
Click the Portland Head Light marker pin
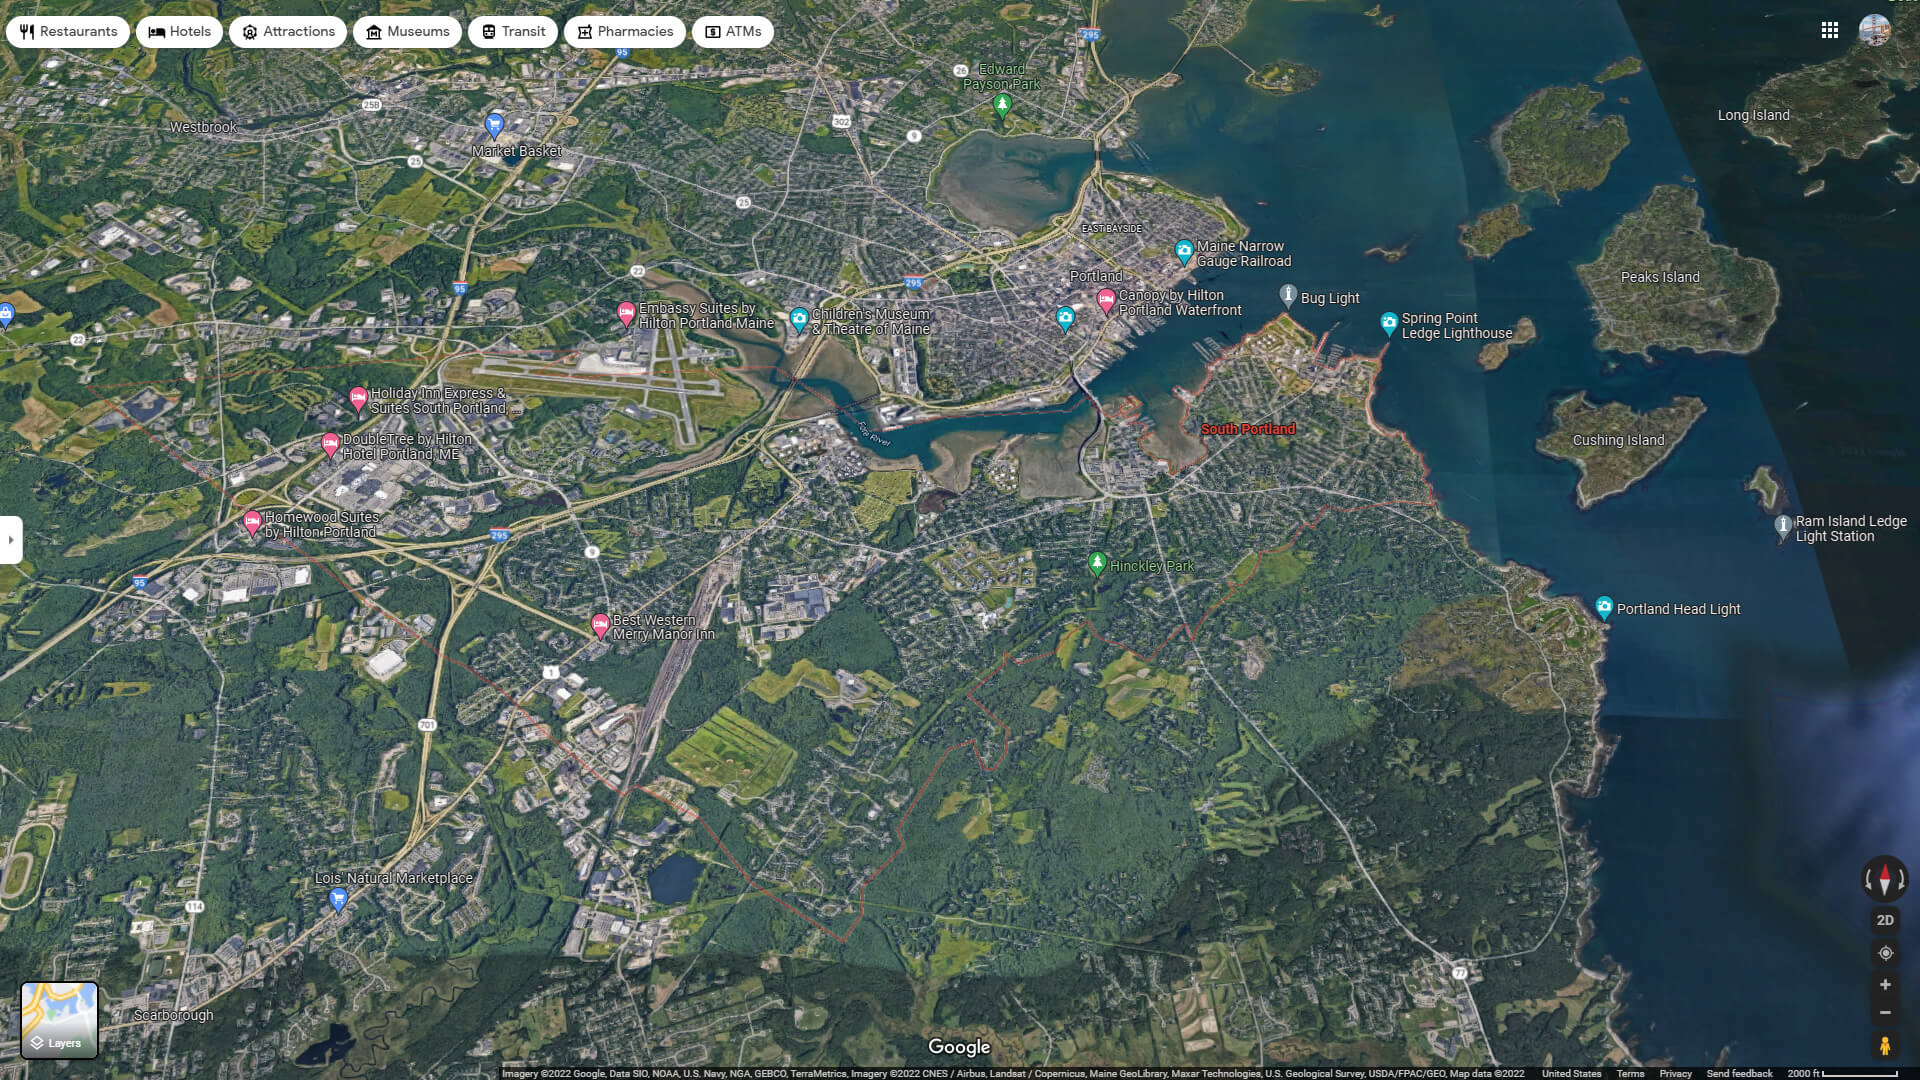tap(1604, 607)
